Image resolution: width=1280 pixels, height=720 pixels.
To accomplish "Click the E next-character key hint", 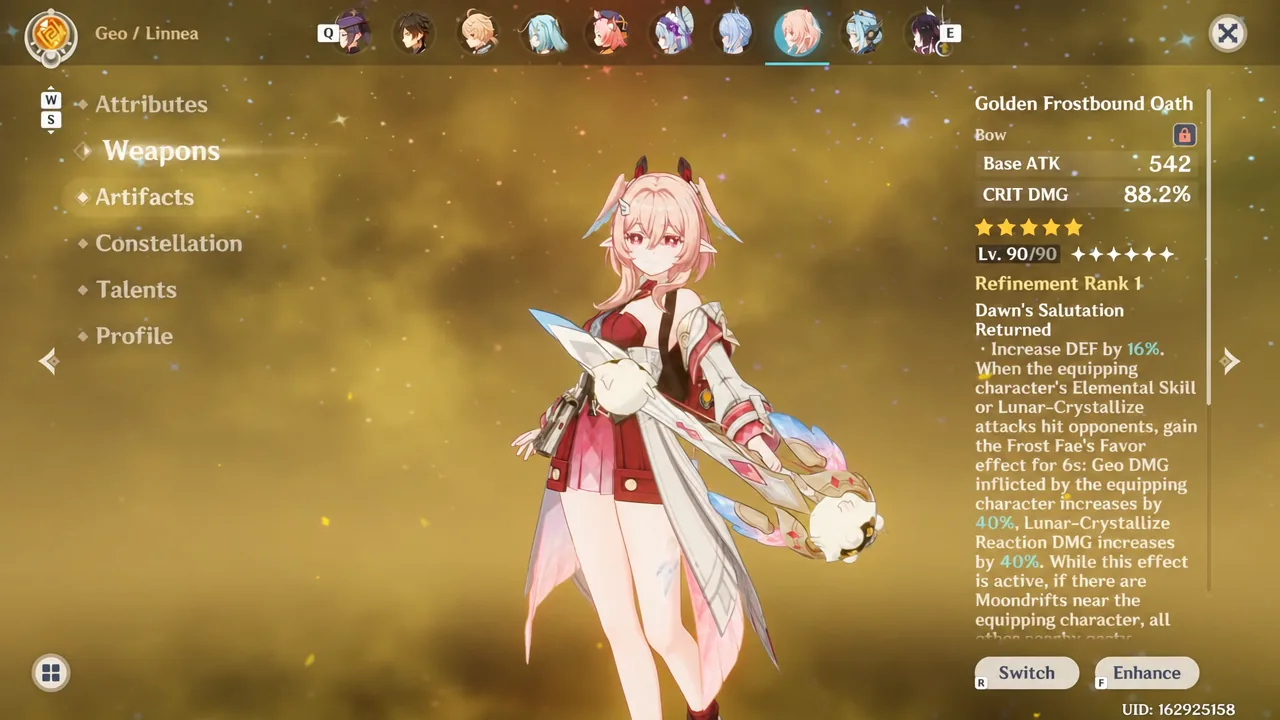I will 950,33.
